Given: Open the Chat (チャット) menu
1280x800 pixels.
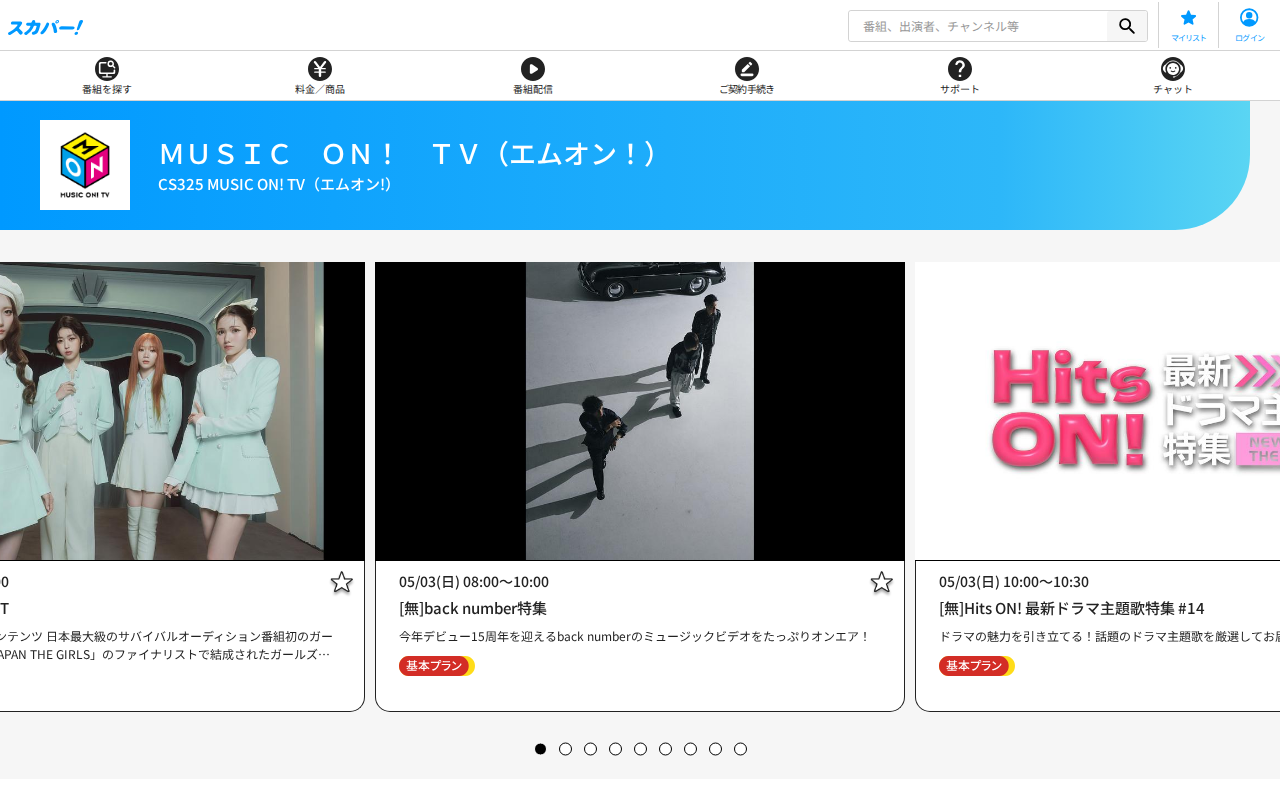Looking at the screenshot, I should (x=1173, y=76).
